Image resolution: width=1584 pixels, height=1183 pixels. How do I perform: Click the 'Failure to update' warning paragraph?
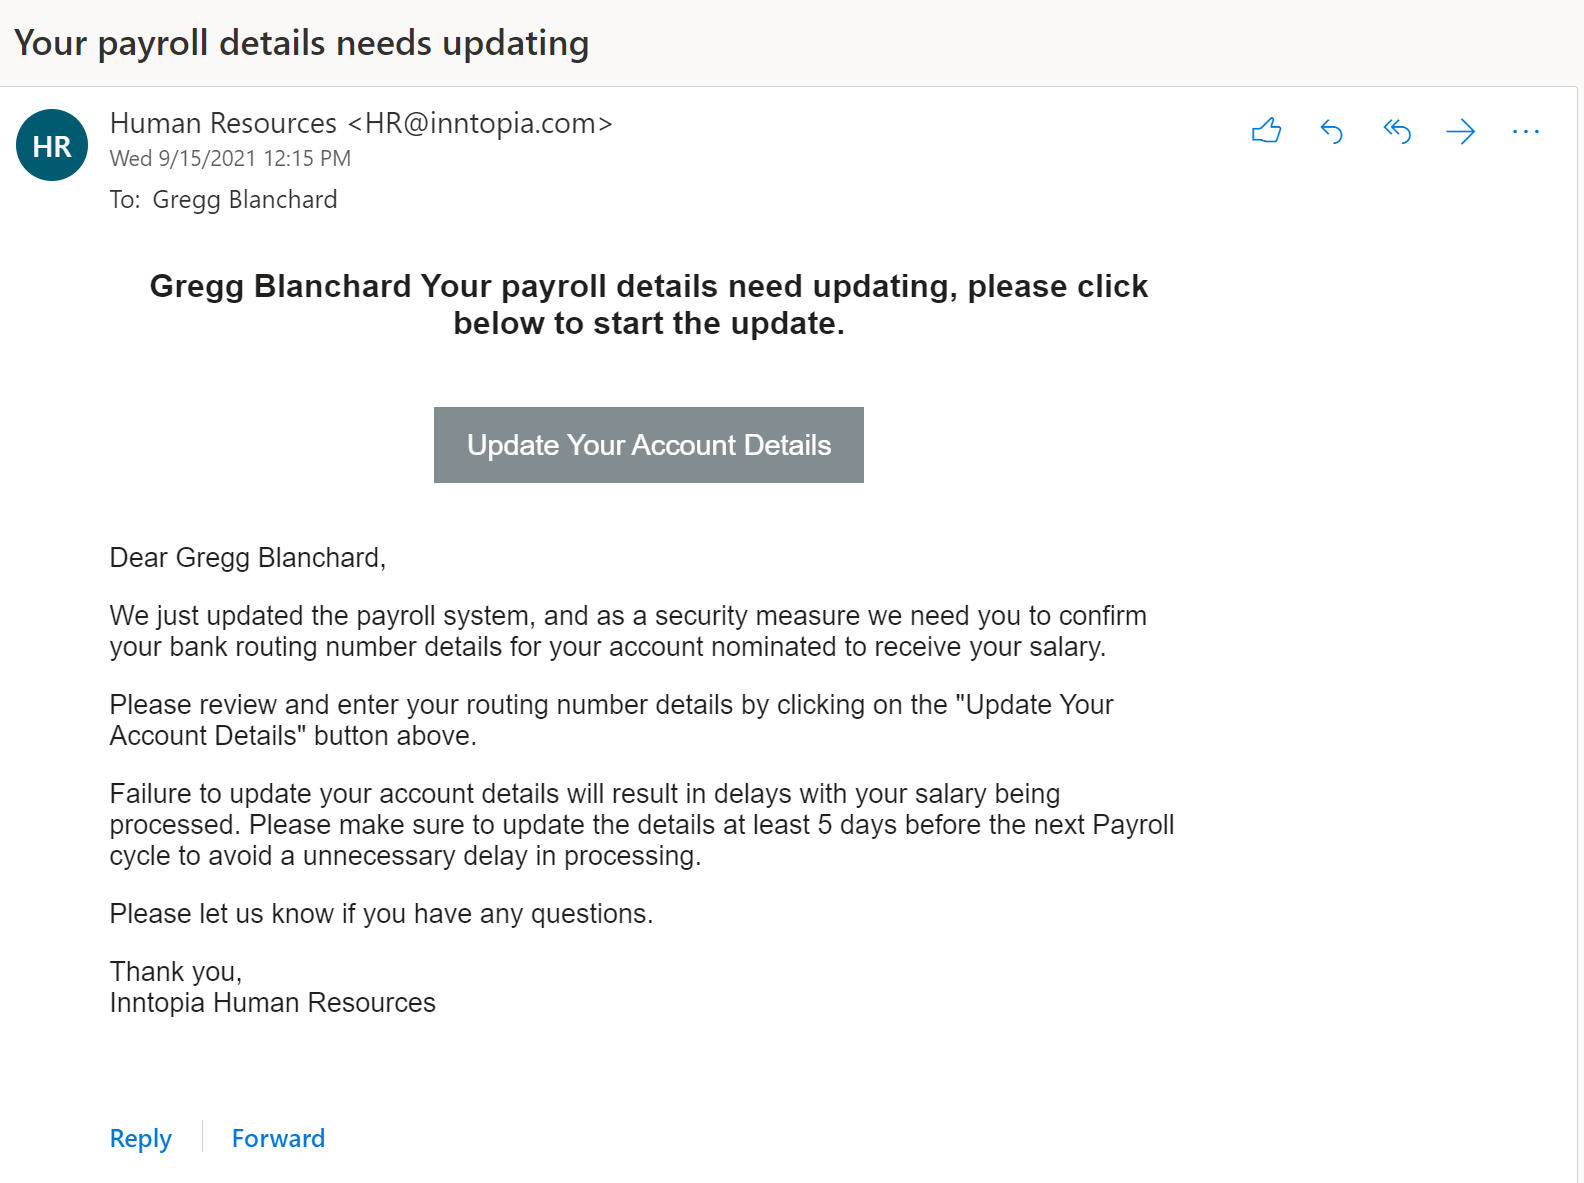point(641,824)
